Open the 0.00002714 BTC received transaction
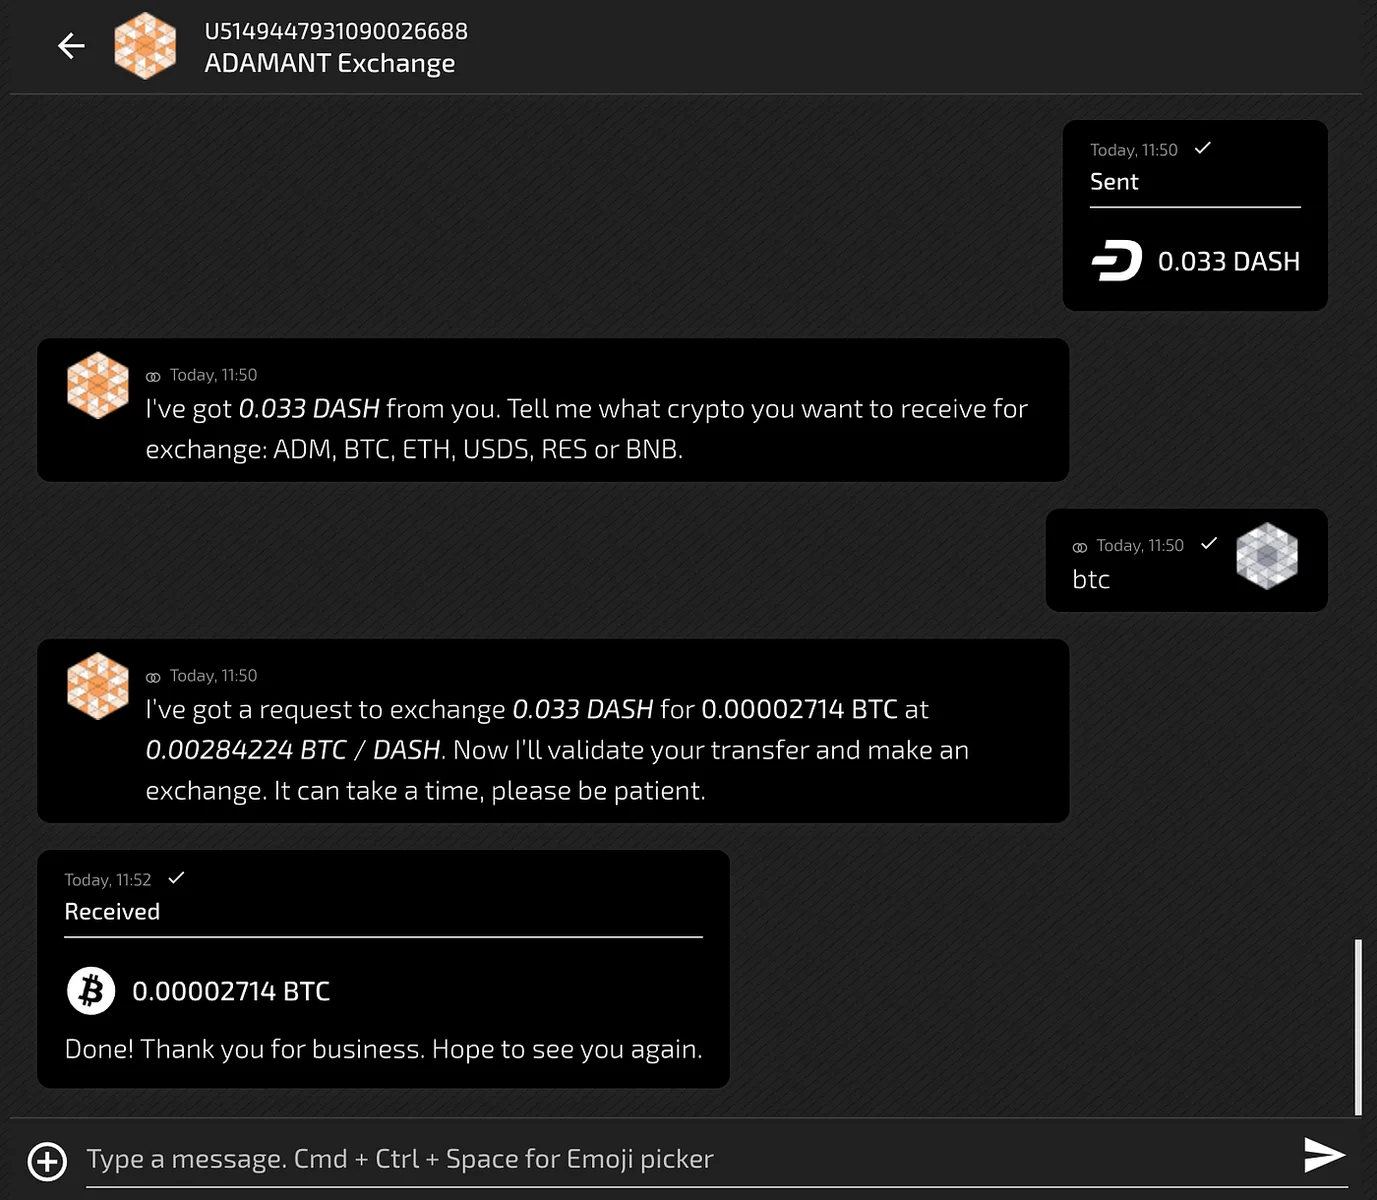 (x=383, y=969)
